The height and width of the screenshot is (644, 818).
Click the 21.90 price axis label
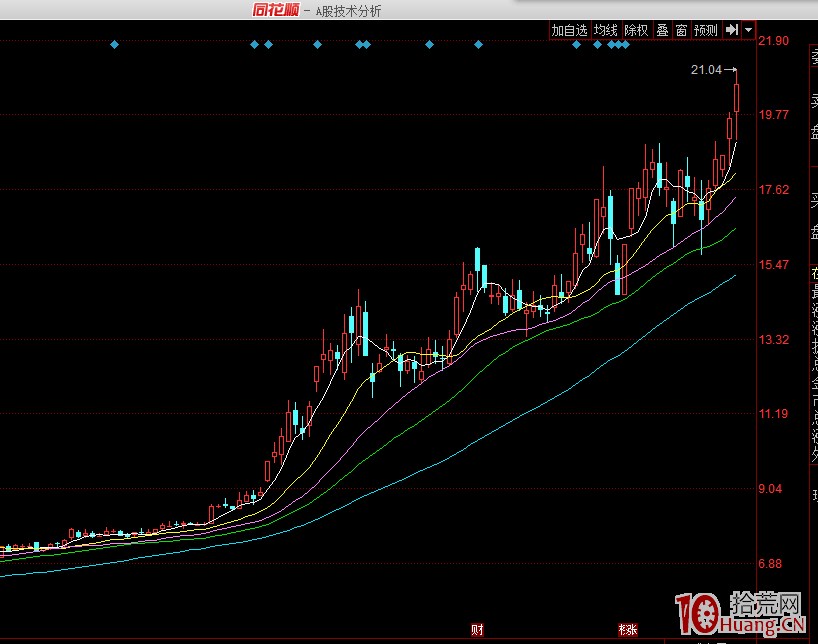774,41
